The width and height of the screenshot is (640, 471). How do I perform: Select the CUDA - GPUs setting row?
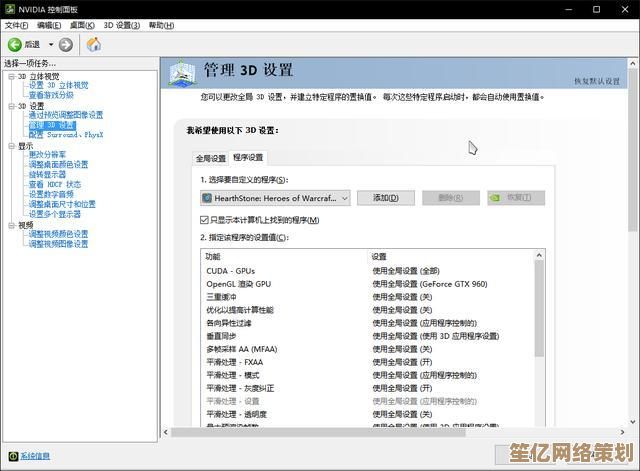point(367,271)
